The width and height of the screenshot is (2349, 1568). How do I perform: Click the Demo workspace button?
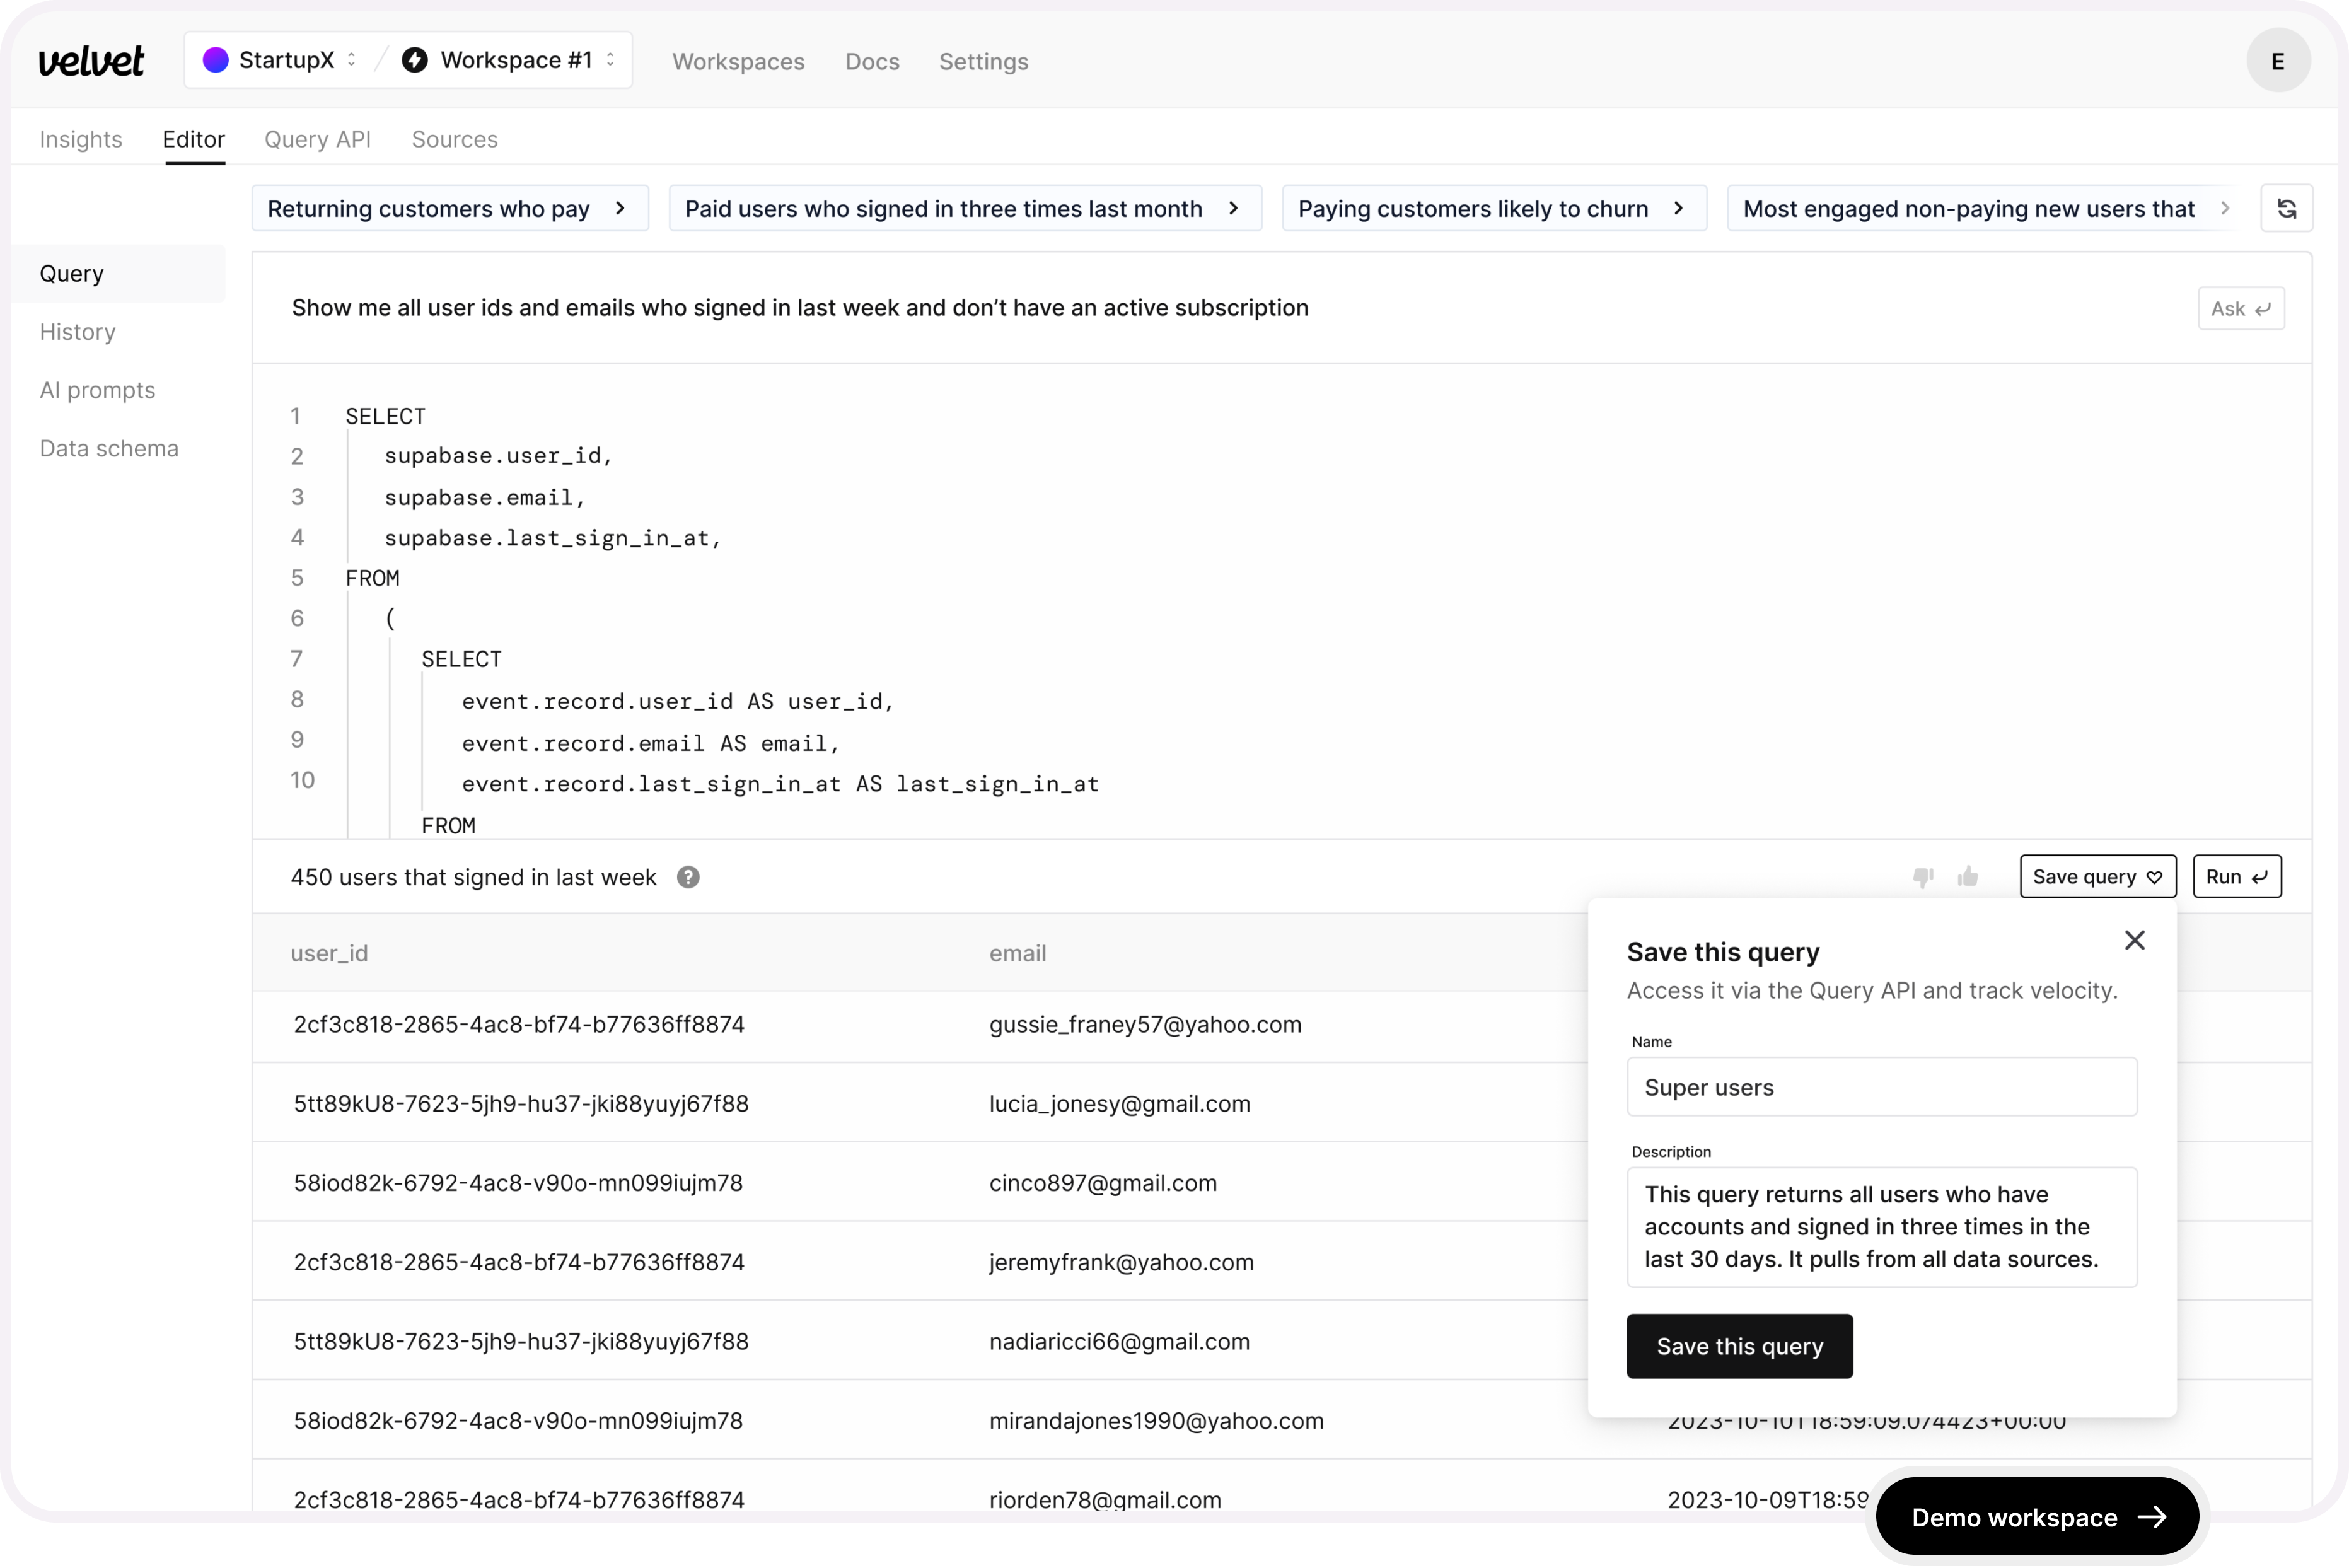(2036, 1517)
